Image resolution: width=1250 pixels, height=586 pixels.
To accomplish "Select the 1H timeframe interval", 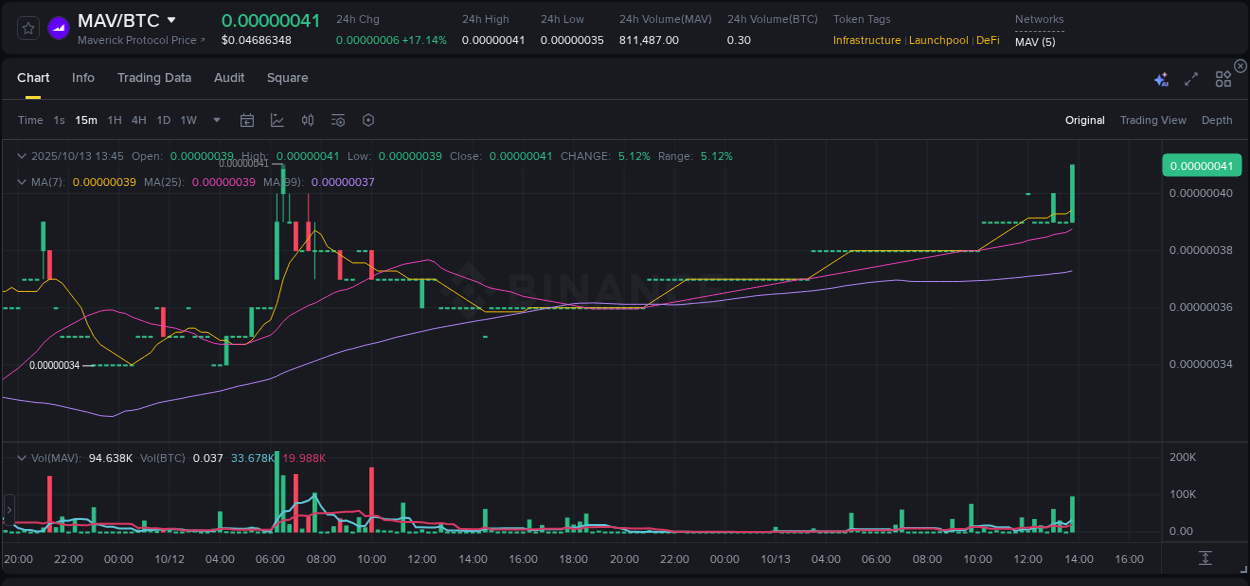I will [113, 120].
